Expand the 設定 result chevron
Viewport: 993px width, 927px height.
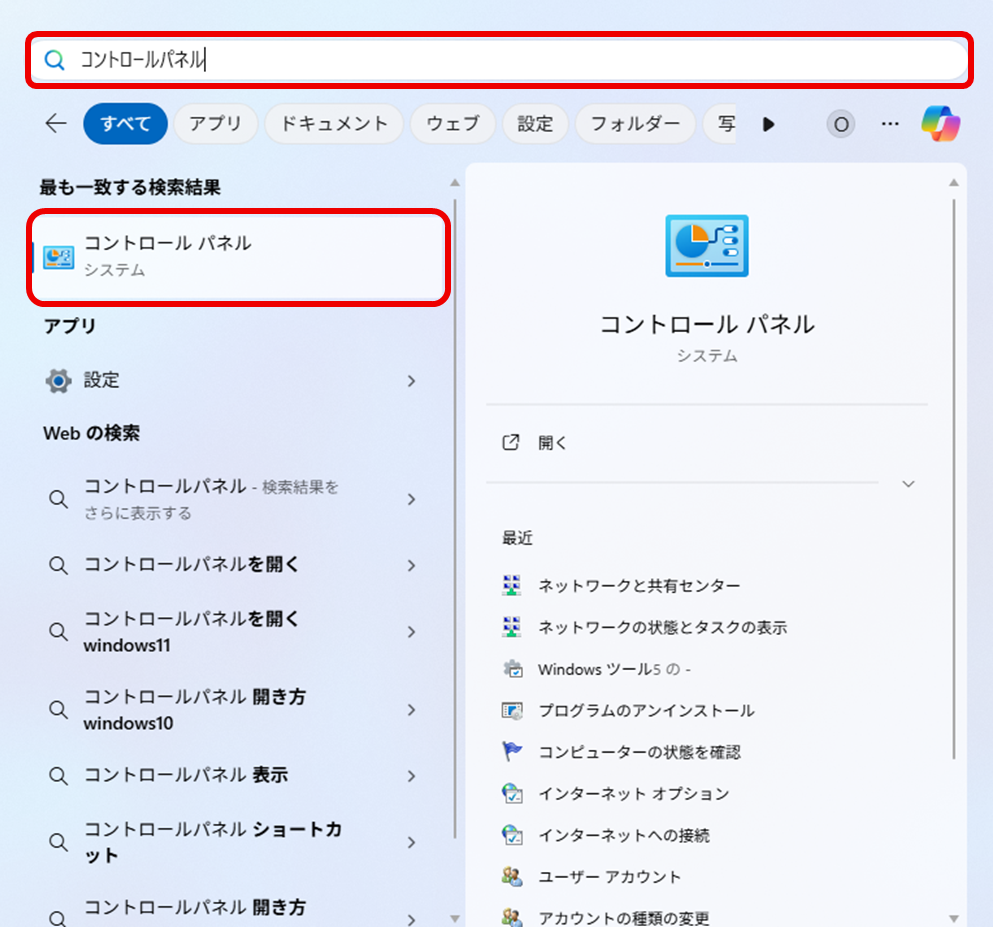411,380
